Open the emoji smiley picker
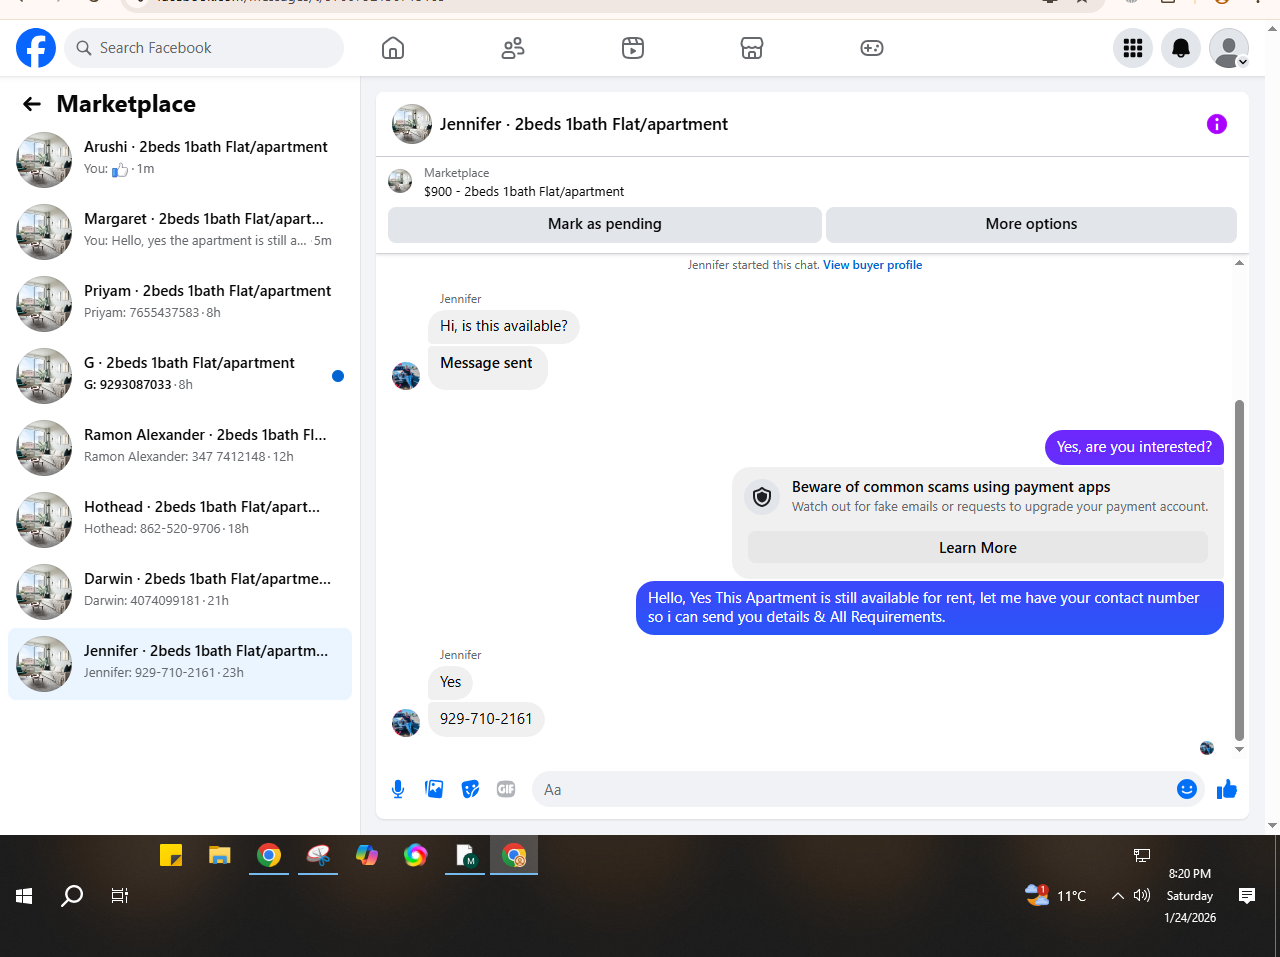Image resolution: width=1280 pixels, height=957 pixels. click(1187, 789)
